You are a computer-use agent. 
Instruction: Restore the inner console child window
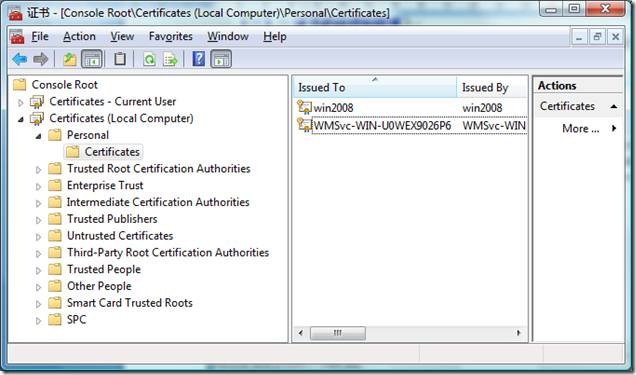(x=597, y=37)
